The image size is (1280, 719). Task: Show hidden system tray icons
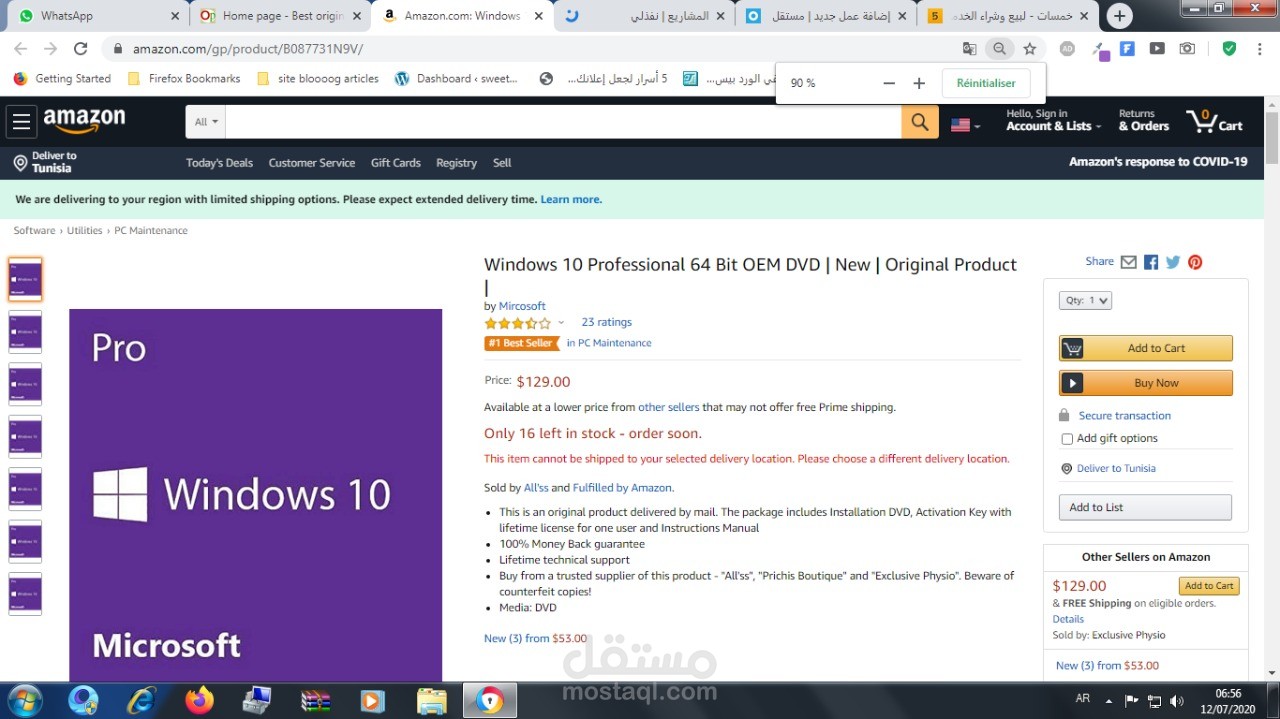tap(1108, 701)
